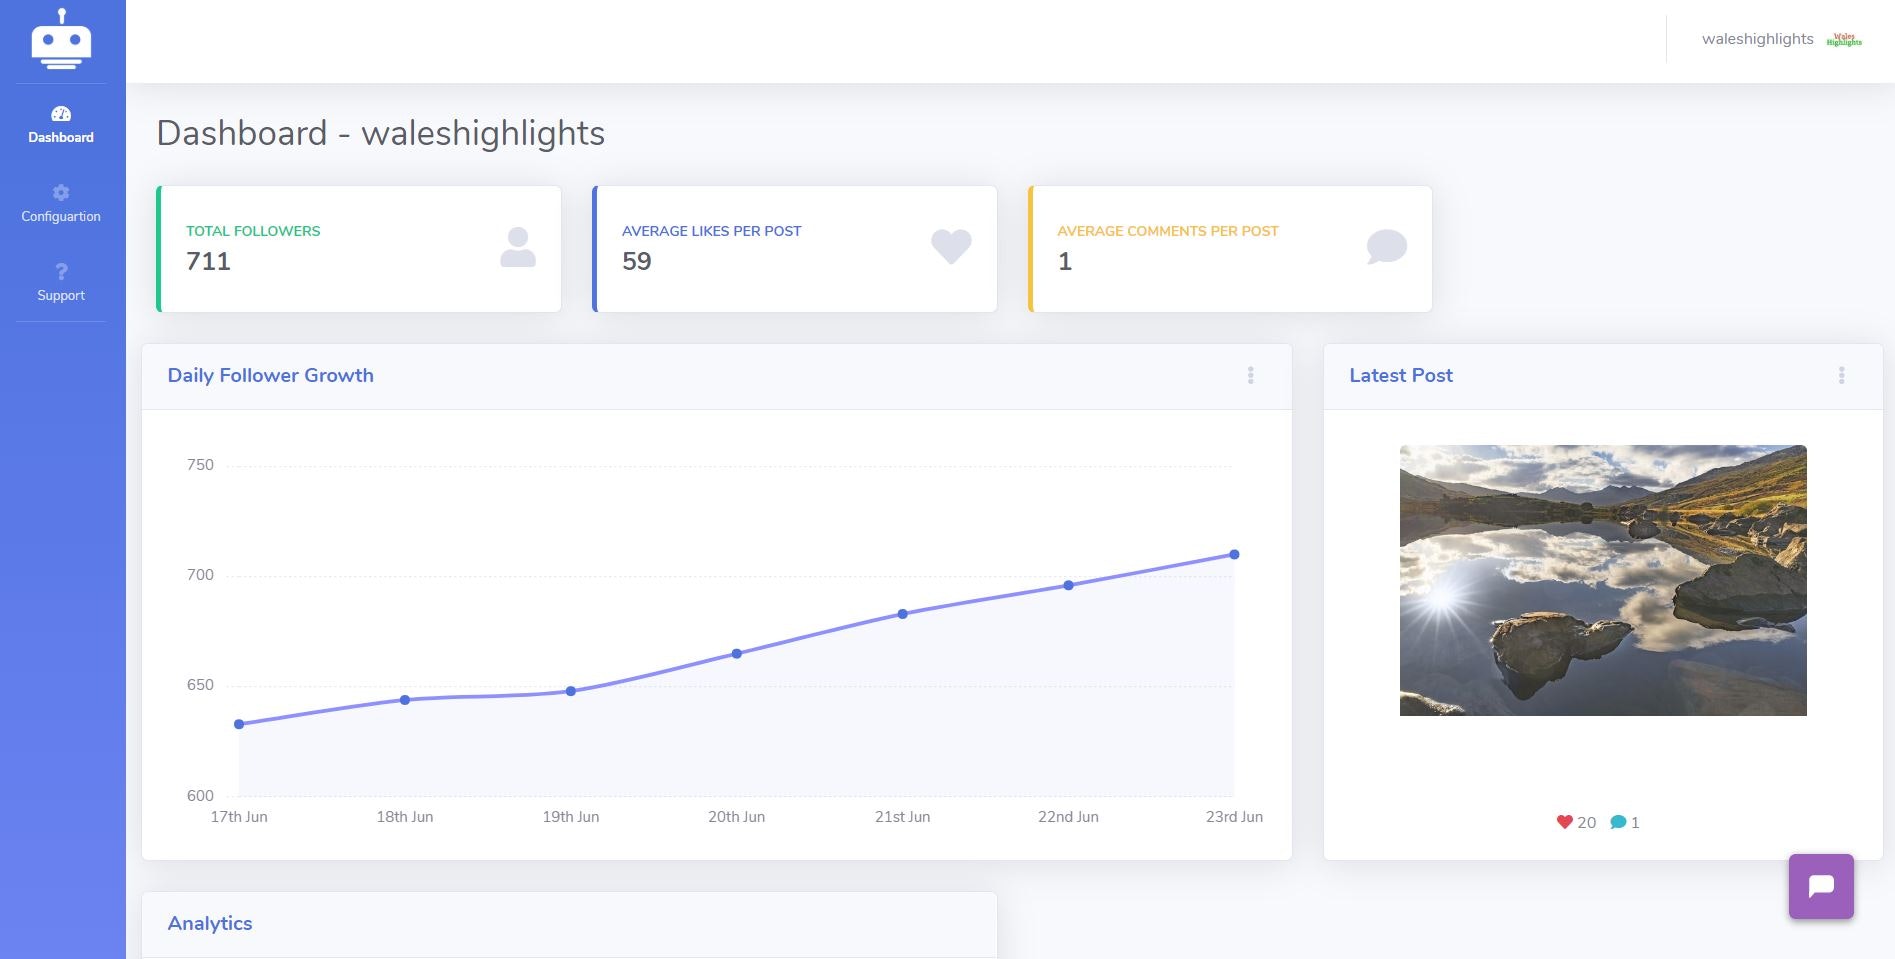Click the waleshighlights username link
Viewport: 1895px width, 959px height.
1758,39
